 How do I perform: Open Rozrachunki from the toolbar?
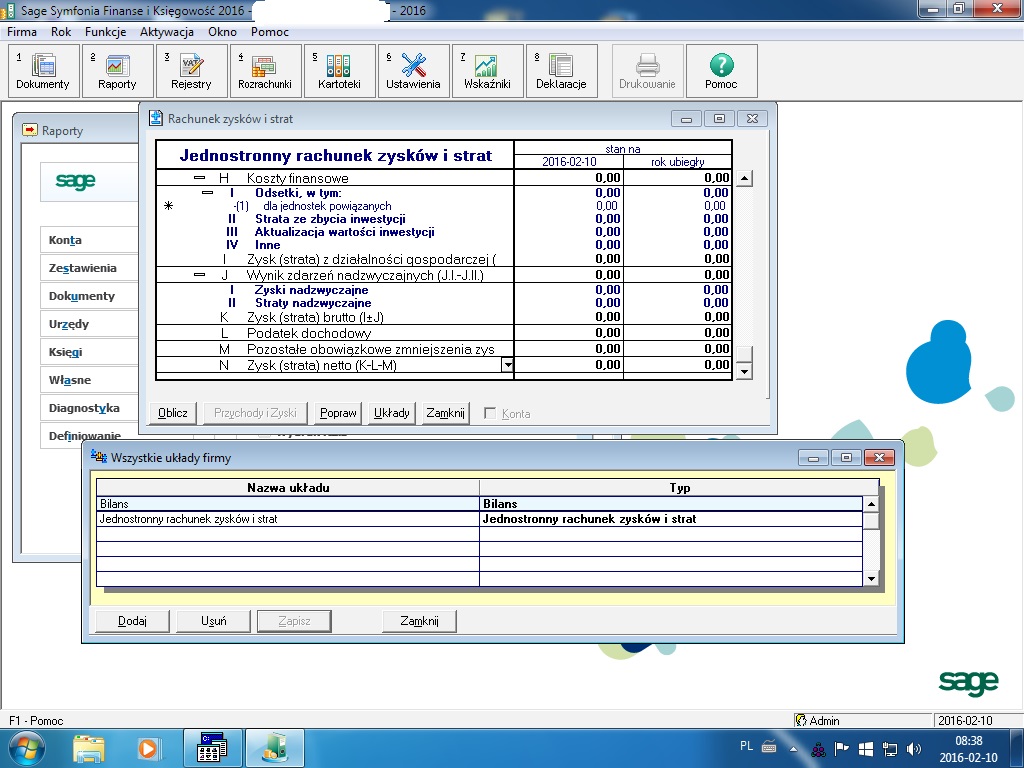point(265,71)
